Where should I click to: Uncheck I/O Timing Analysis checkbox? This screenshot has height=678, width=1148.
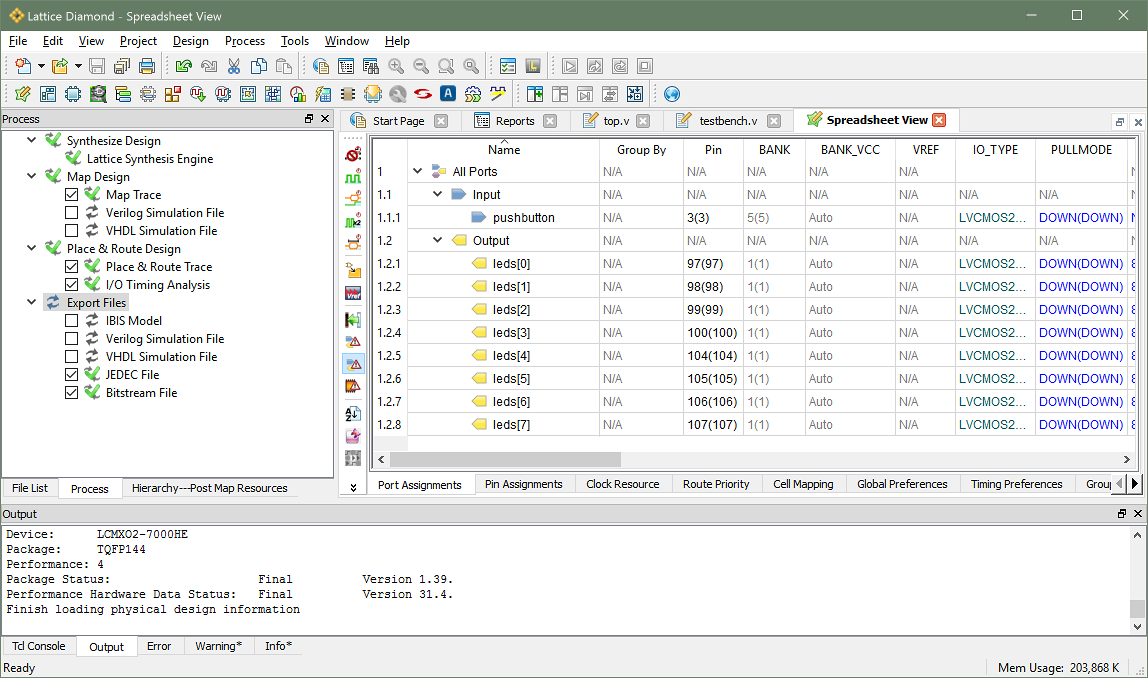71,285
